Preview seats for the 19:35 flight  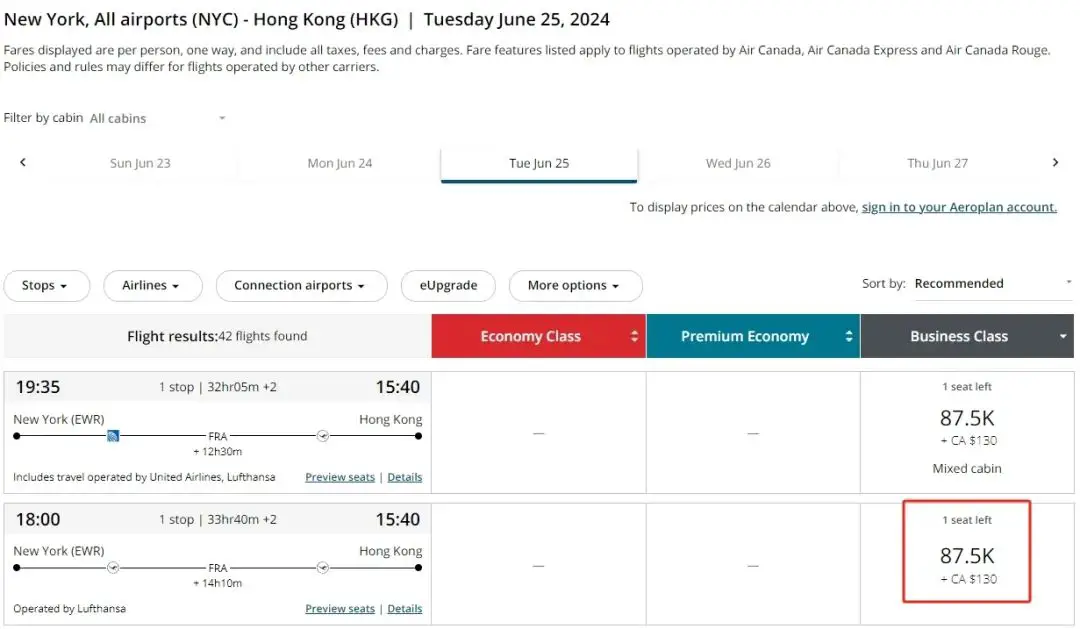pyautogui.click(x=340, y=477)
